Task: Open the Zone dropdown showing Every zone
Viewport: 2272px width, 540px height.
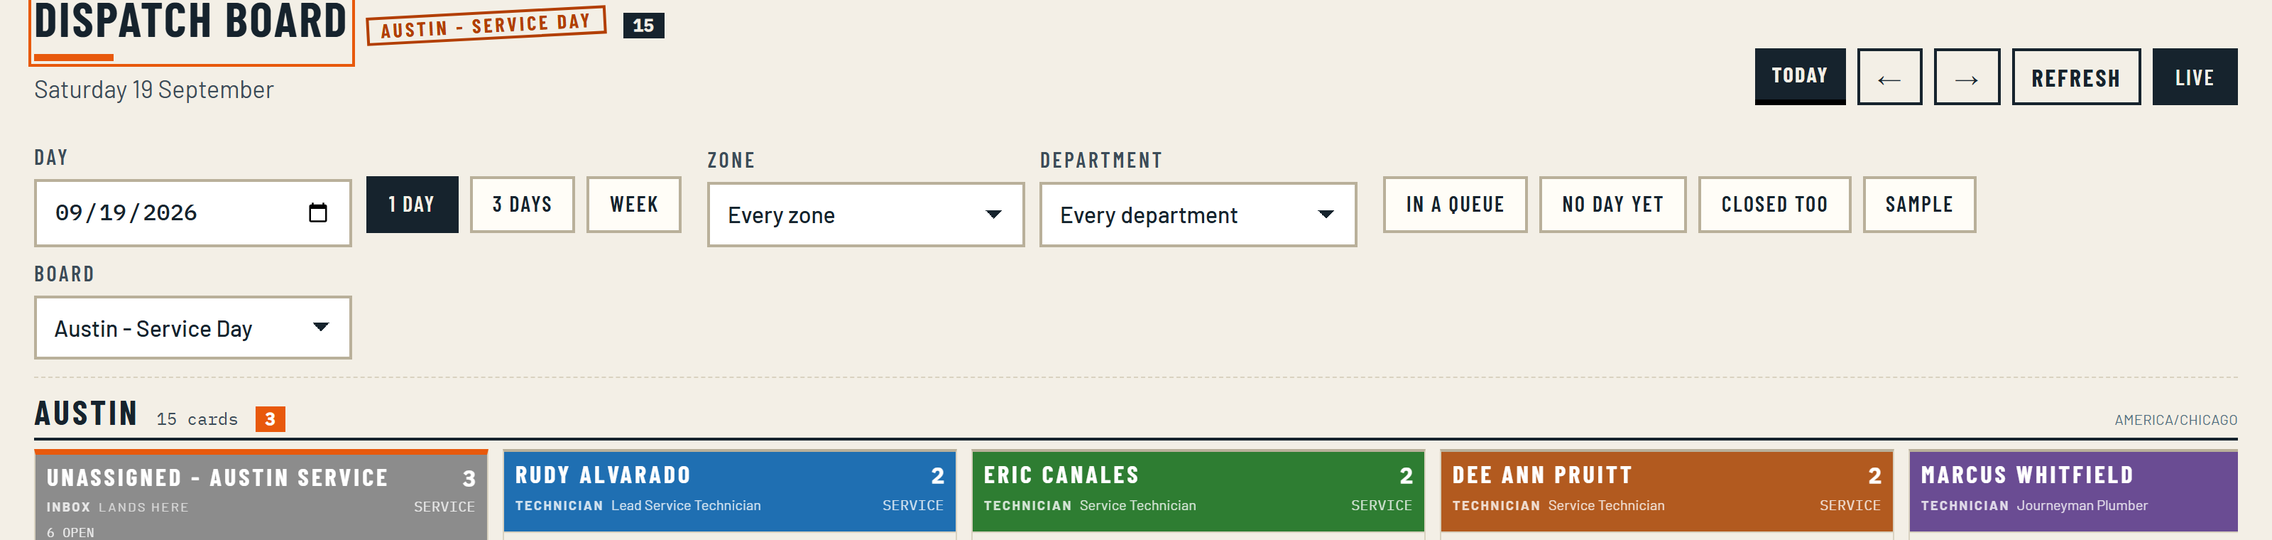Action: [865, 215]
